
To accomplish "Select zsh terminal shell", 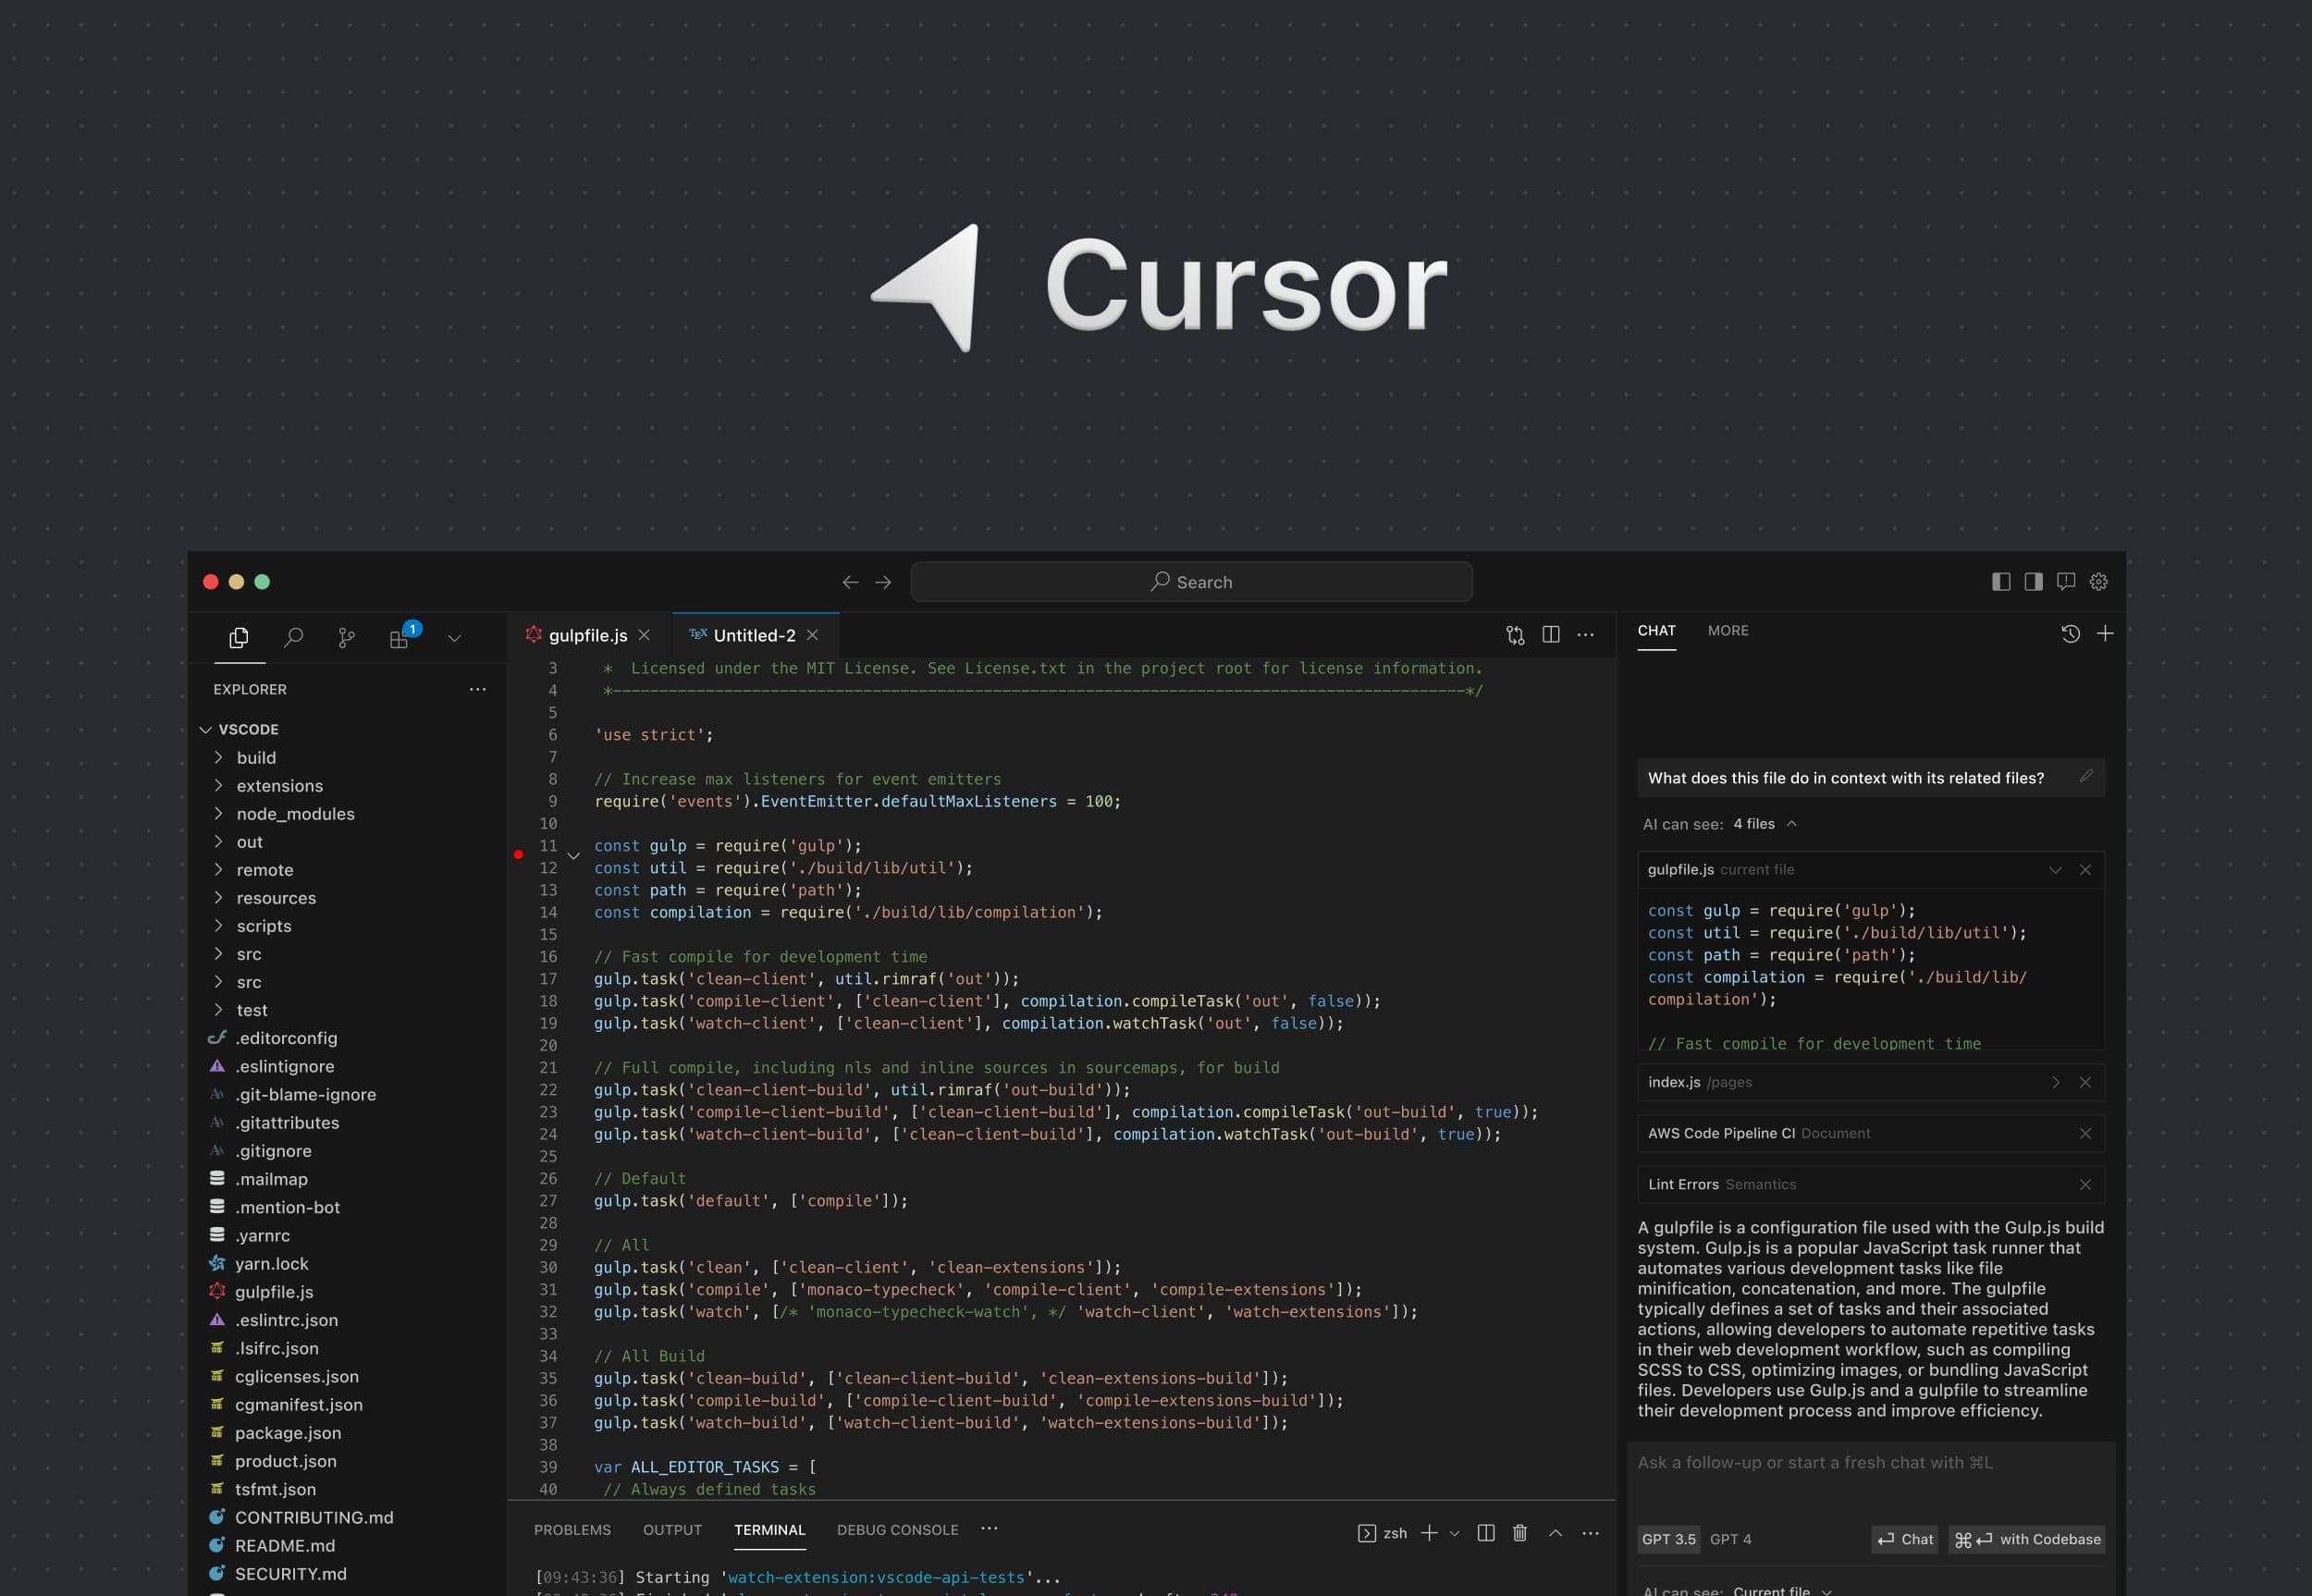I will click(1382, 1533).
